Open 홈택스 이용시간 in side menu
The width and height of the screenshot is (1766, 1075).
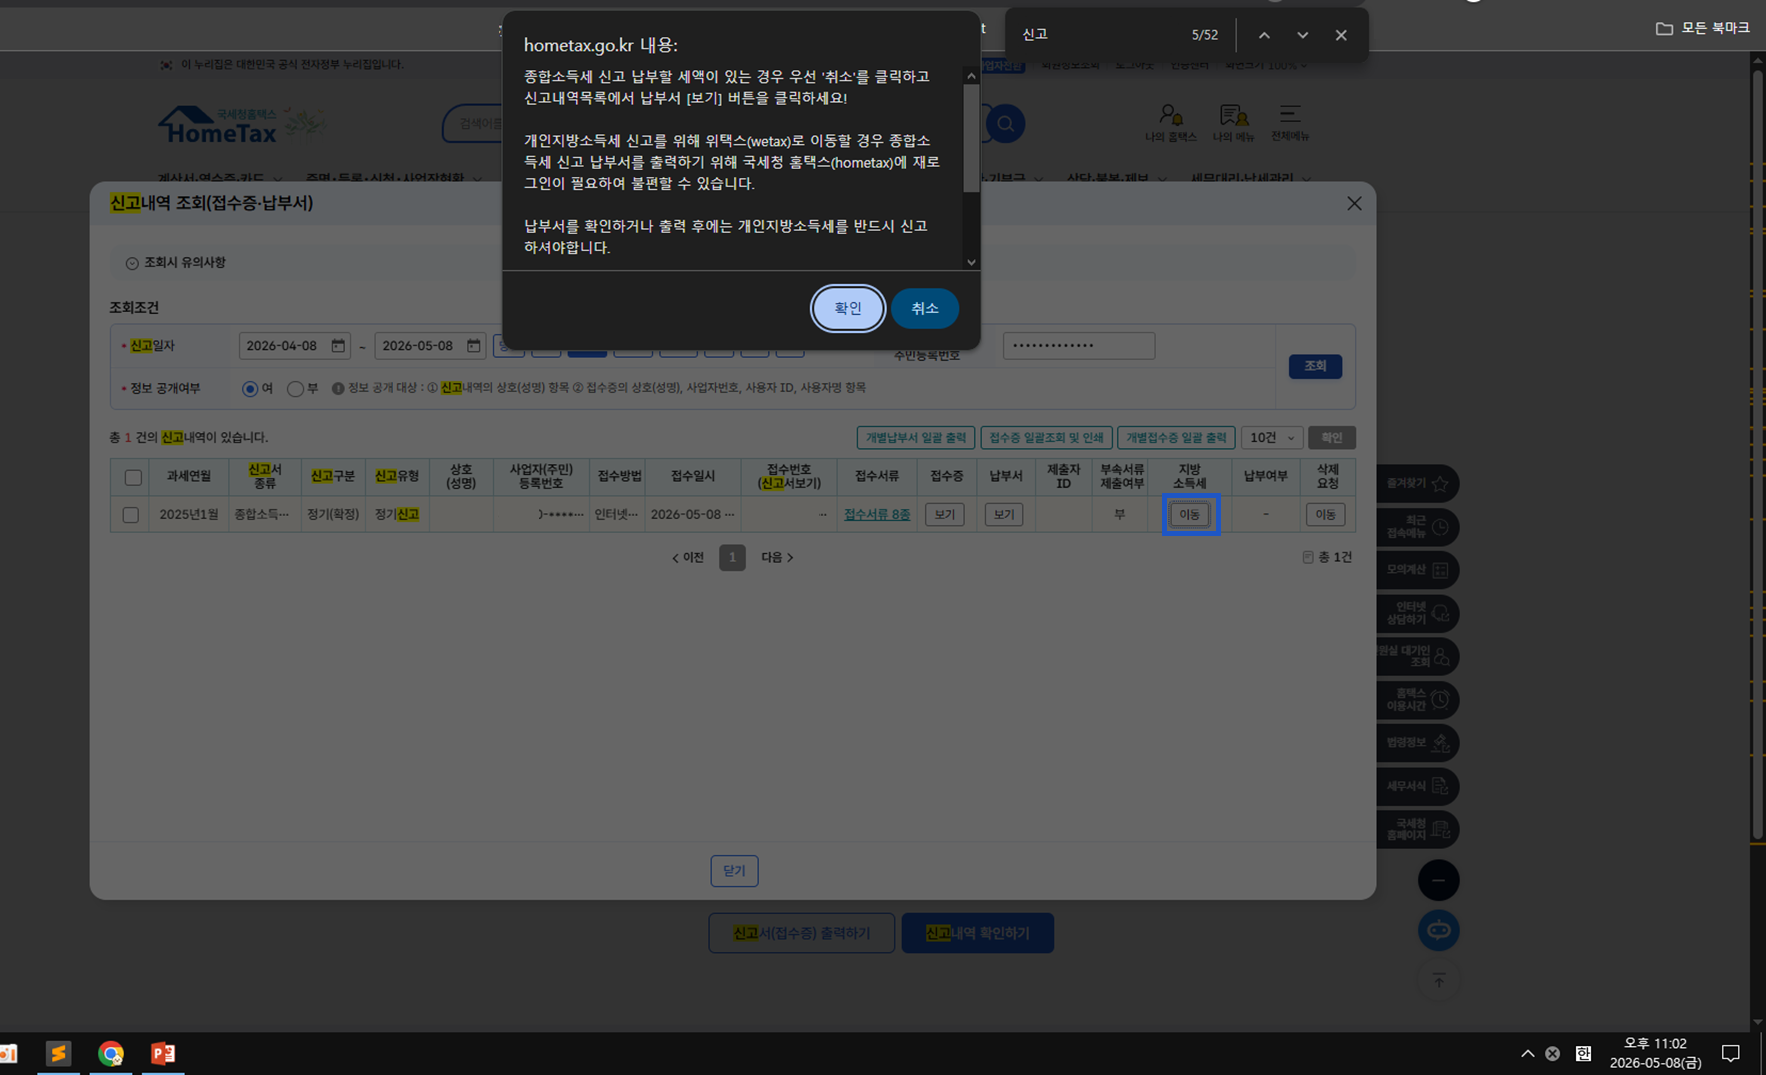(x=1417, y=700)
